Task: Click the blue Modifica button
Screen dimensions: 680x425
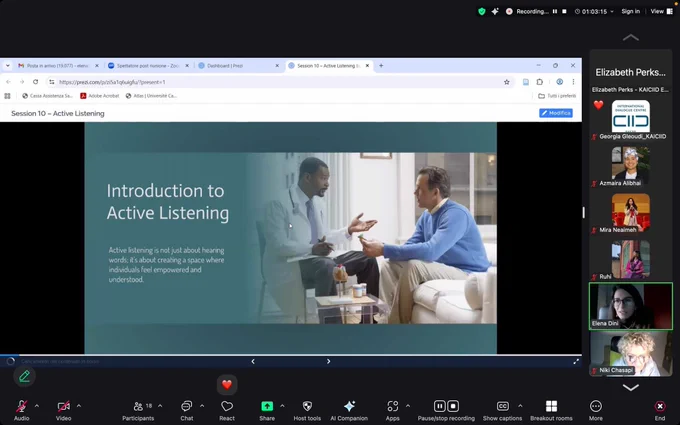Action: (x=556, y=113)
